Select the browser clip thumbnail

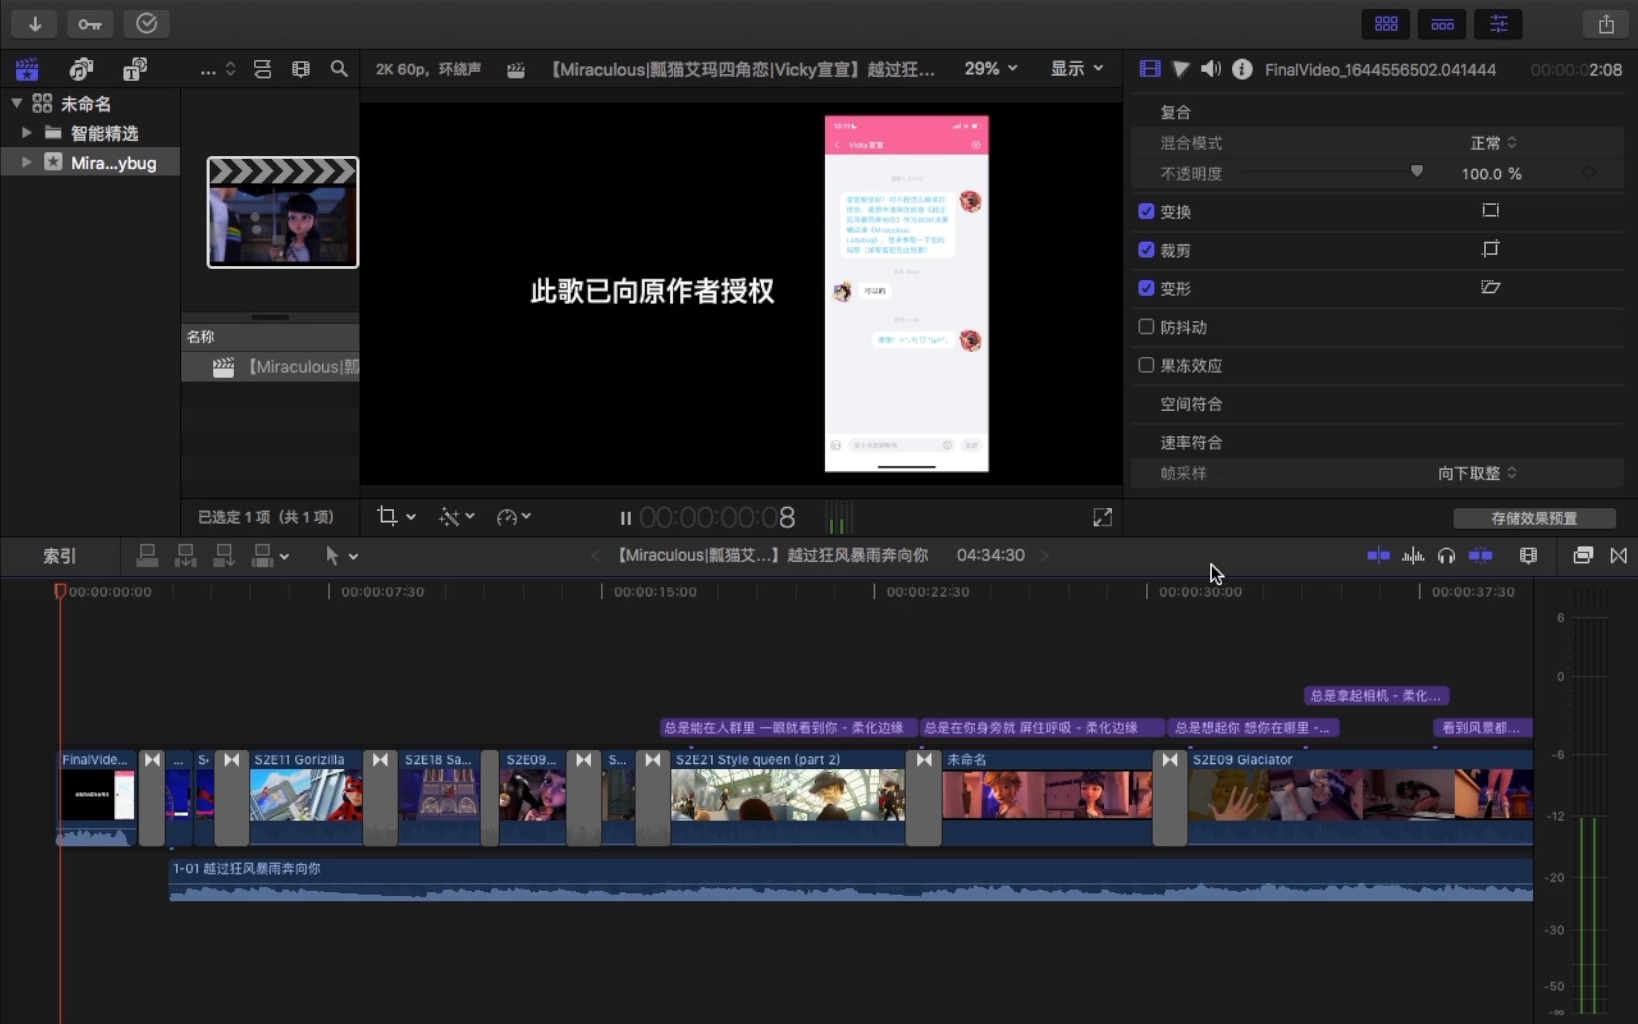click(x=282, y=212)
